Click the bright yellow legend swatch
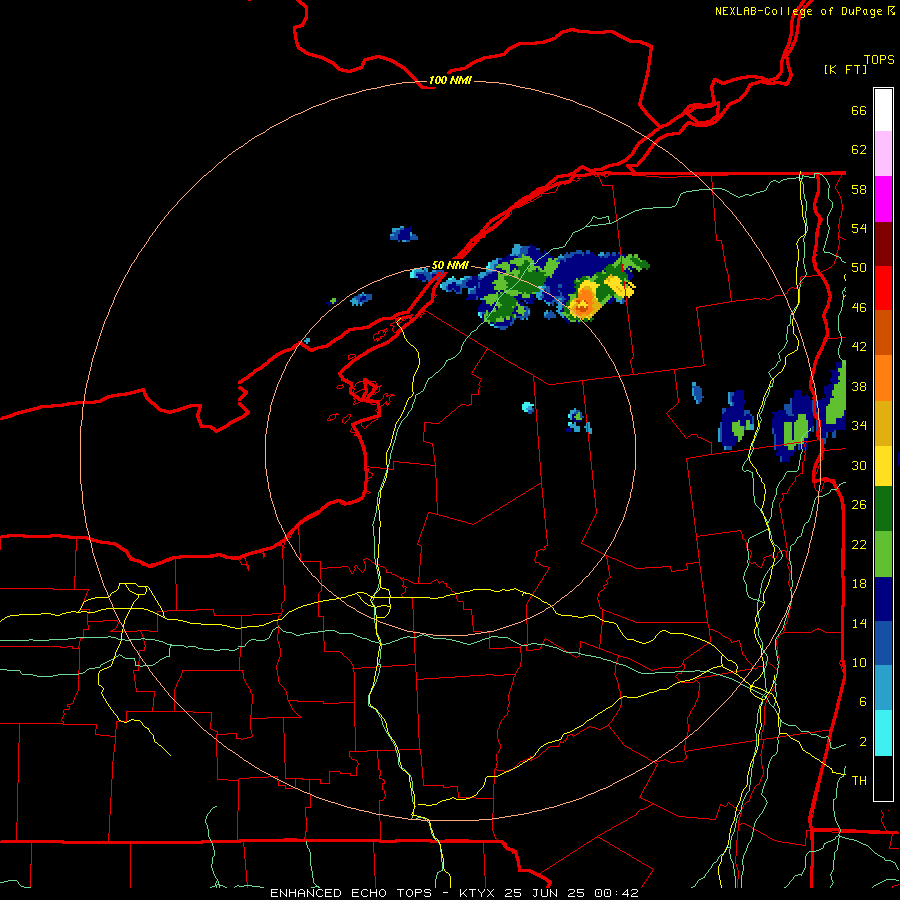Screen dimensions: 900x900 (883, 465)
